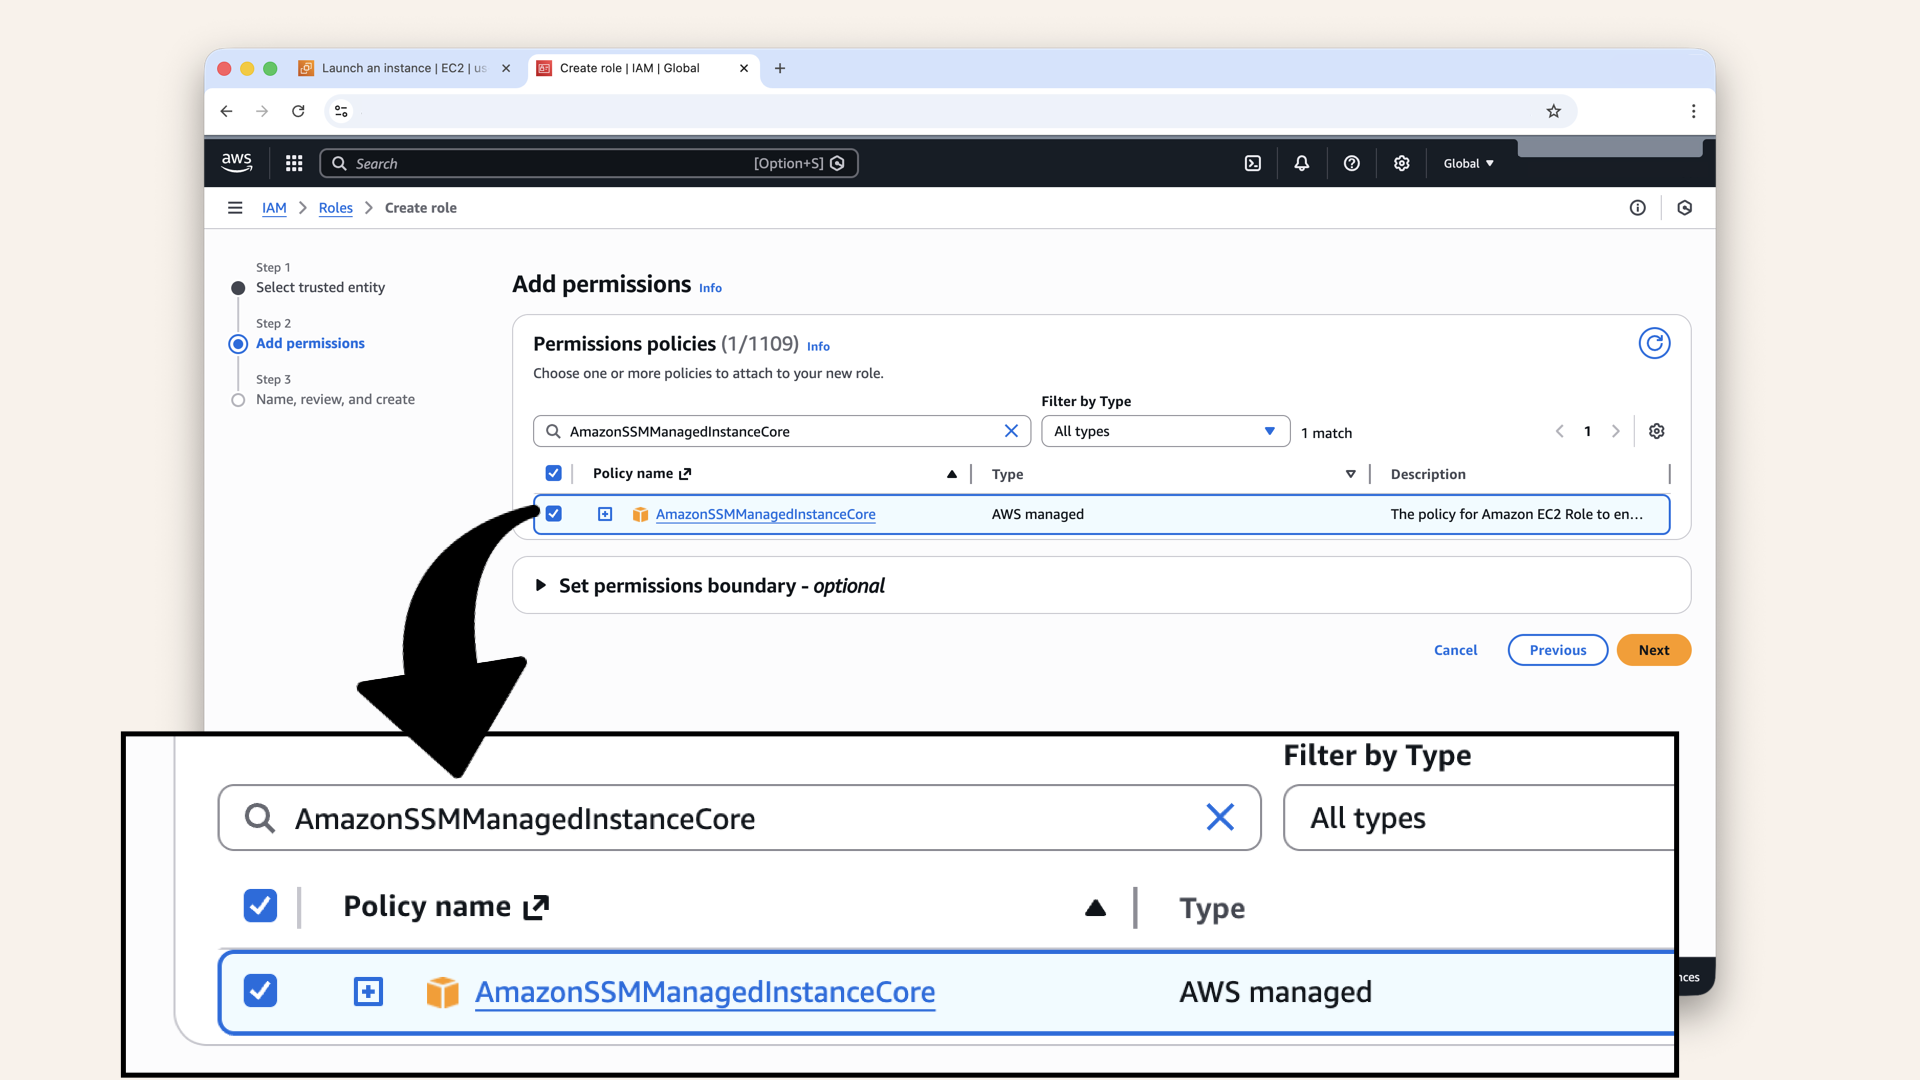The width and height of the screenshot is (1920, 1080).
Task: Refresh the Permissions policies list
Action: (1654, 343)
